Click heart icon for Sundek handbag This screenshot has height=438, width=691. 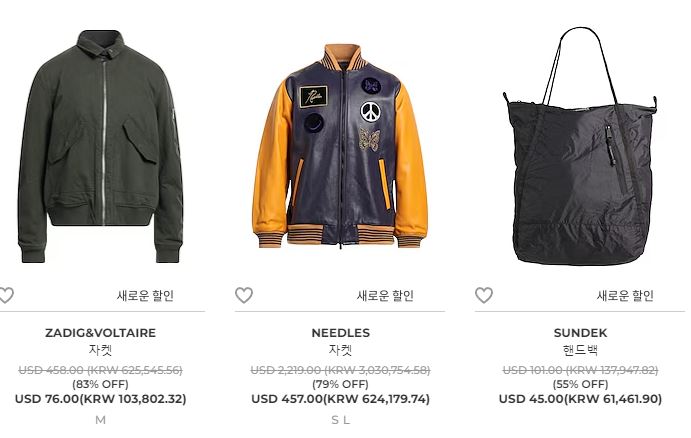pyautogui.click(x=483, y=295)
